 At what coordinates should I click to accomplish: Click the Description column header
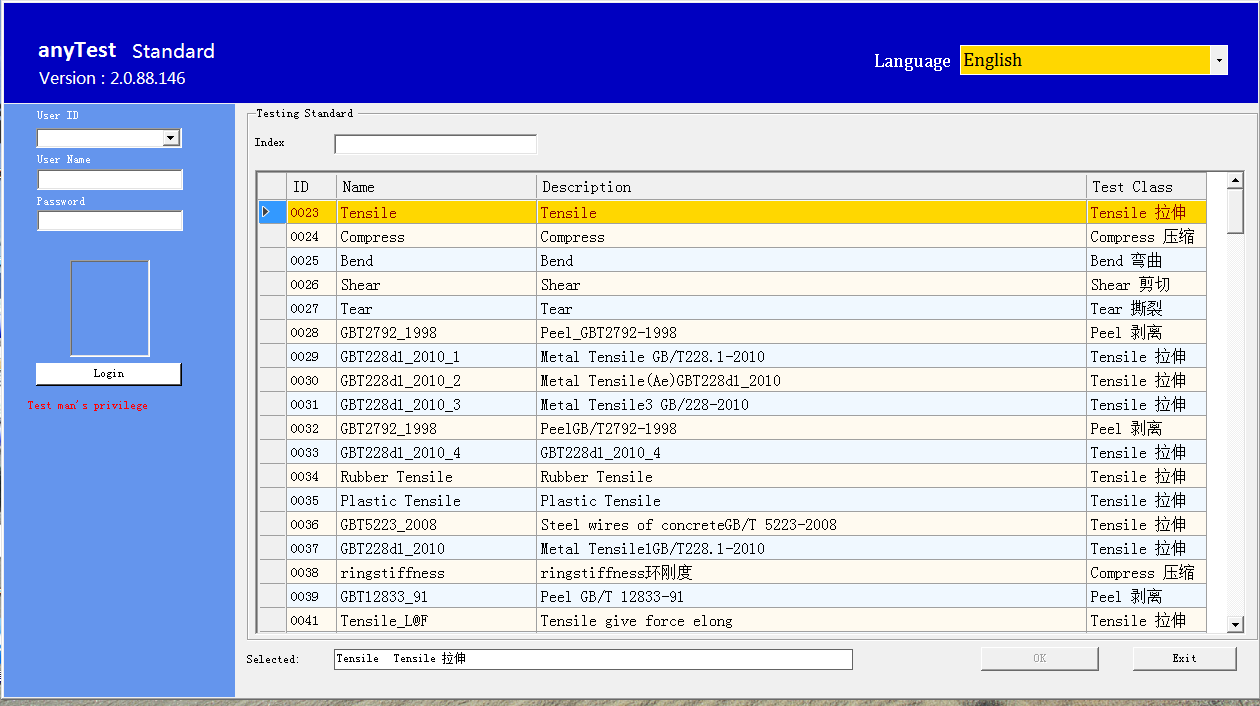pyautogui.click(x=810, y=187)
